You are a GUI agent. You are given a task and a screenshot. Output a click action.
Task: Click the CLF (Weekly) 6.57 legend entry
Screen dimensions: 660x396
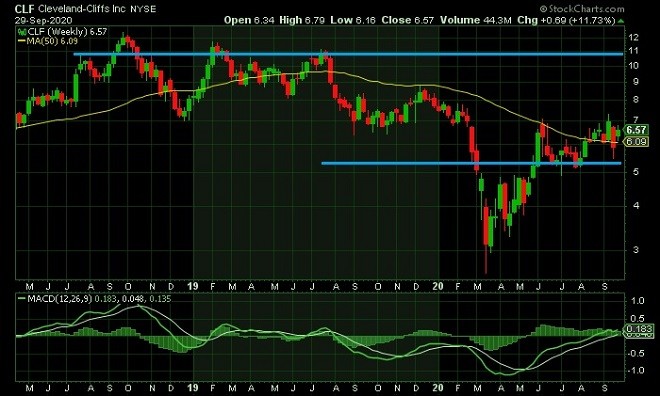tap(67, 32)
